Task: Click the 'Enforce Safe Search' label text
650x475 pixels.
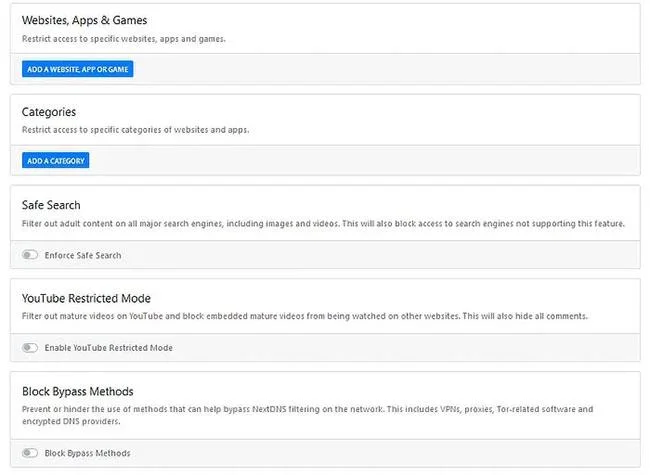Action: [x=83, y=255]
